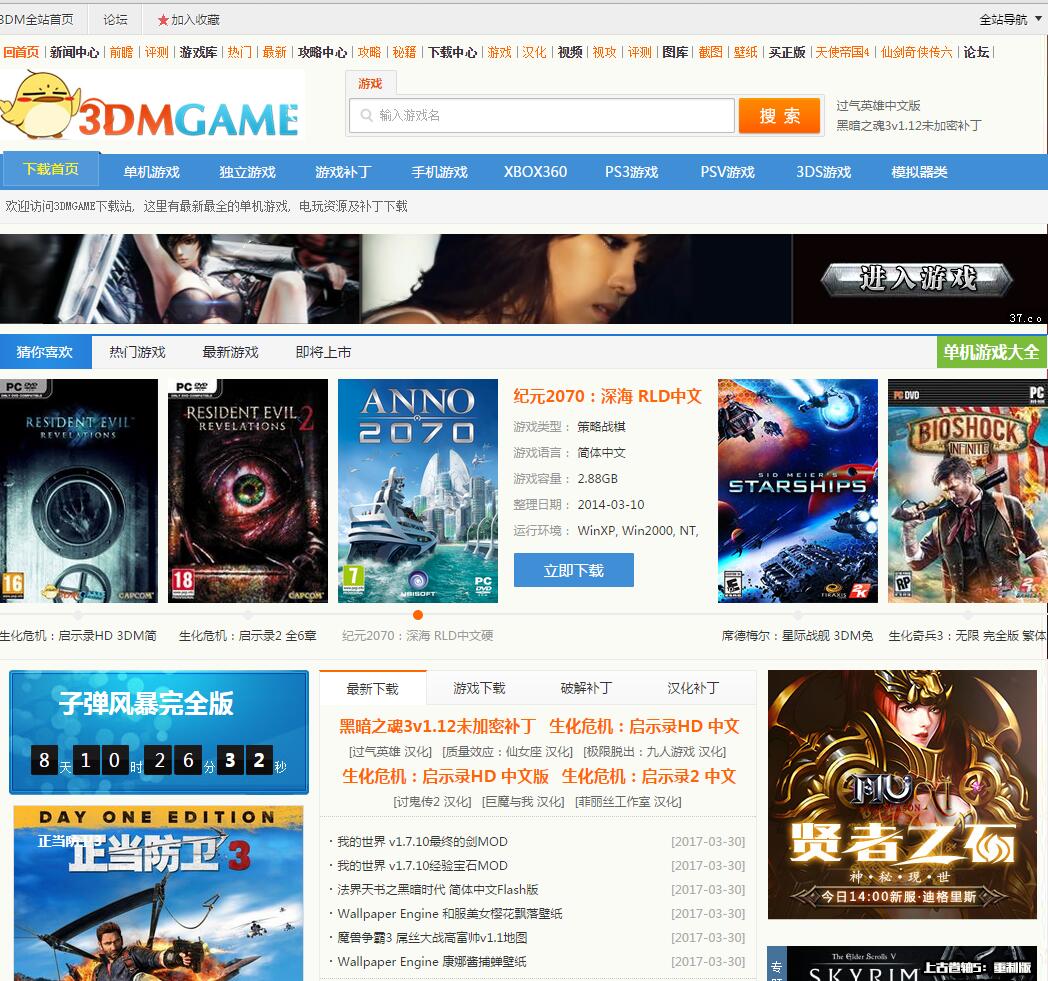Viewport: 1048px width, 981px height.
Task: Click the orange 搜索 button
Action: point(779,116)
